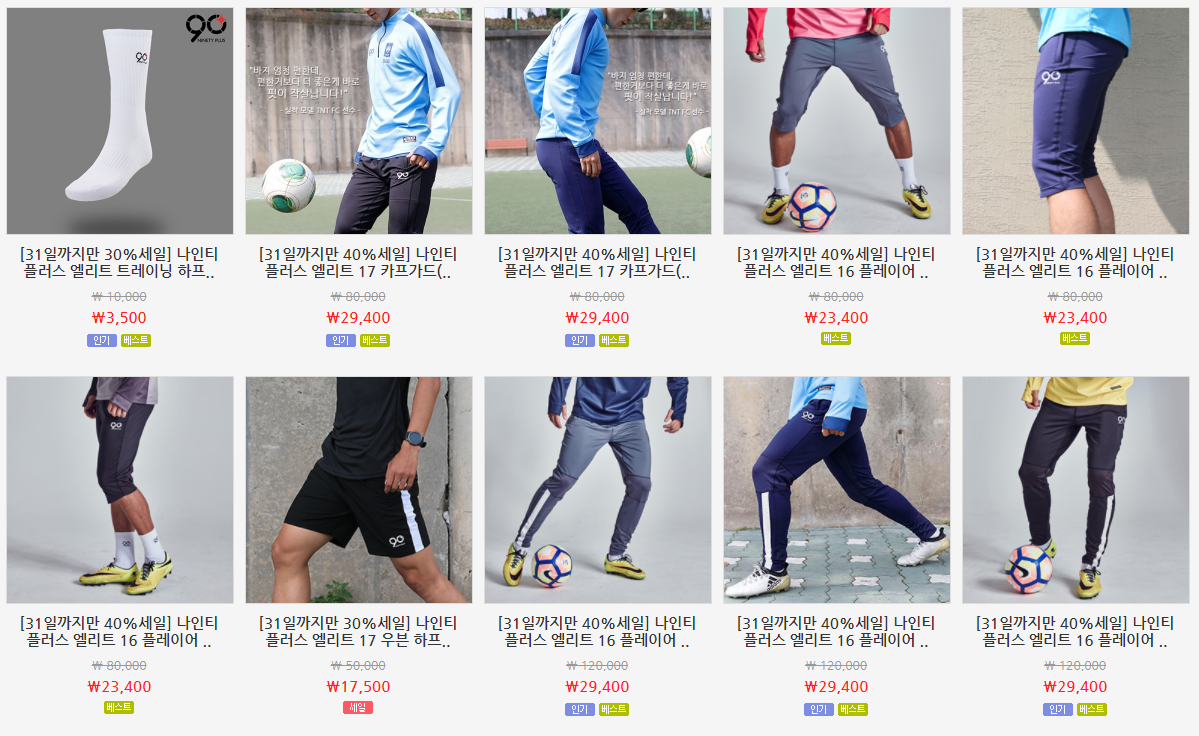Open the yellow-top black pants product image
Viewport: 1199px width, 736px height.
tap(1075, 489)
